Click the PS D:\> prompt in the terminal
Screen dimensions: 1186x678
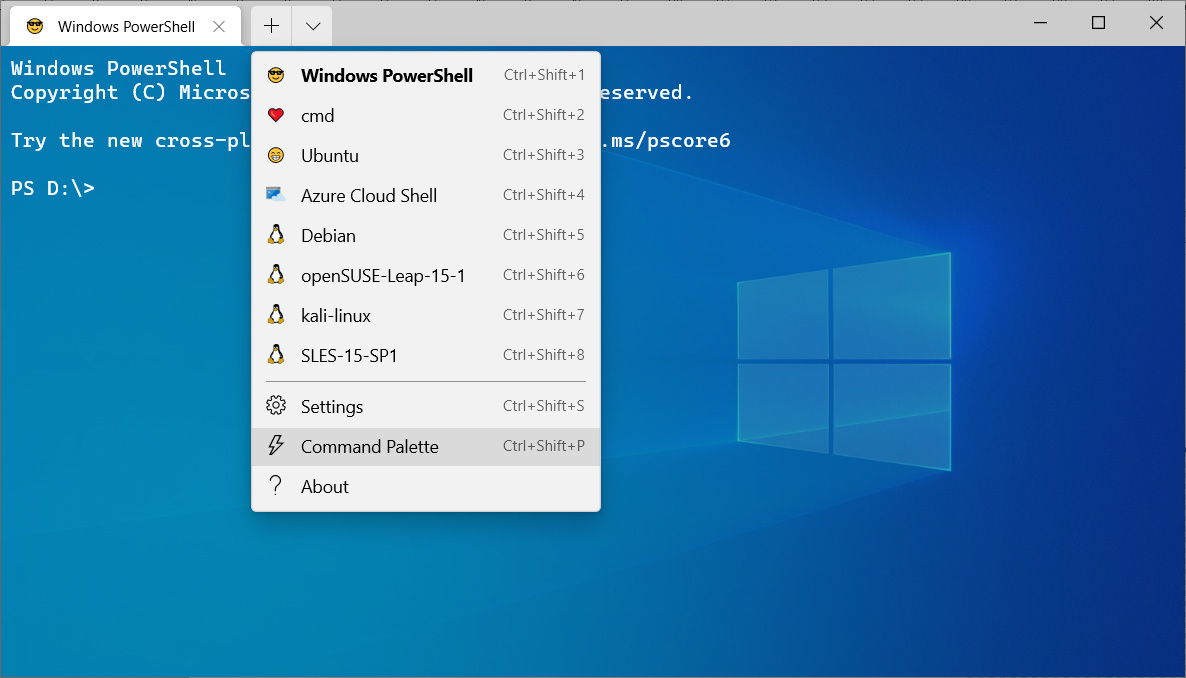click(53, 188)
